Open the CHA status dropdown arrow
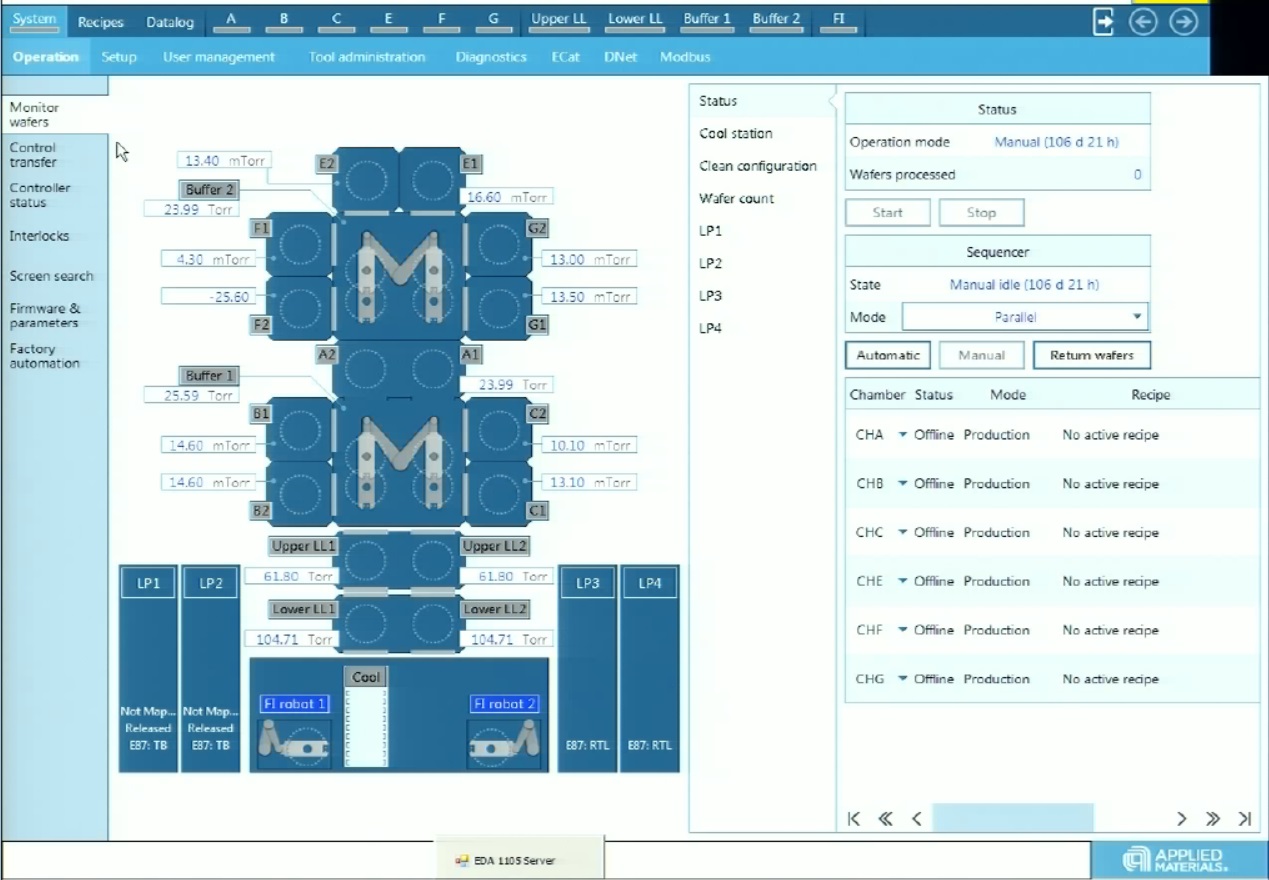Image resolution: width=1269 pixels, height=880 pixels. click(x=902, y=435)
